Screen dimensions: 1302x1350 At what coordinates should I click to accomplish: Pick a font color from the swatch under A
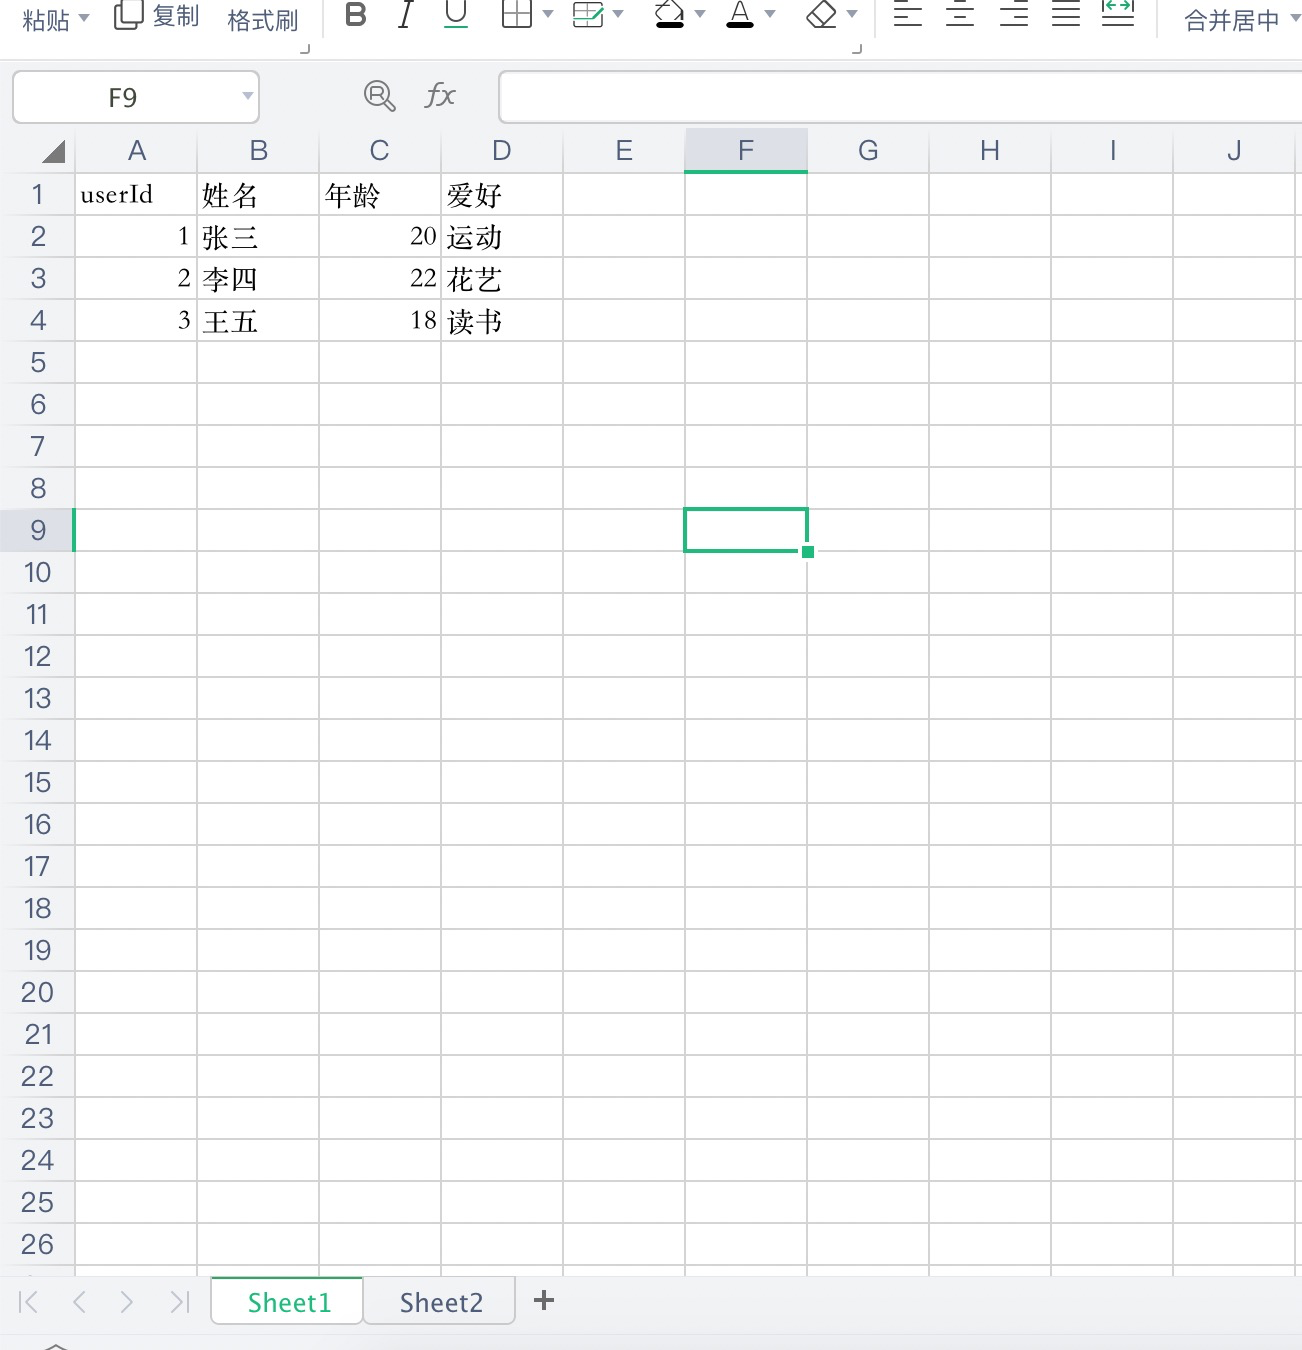pyautogui.click(x=740, y=24)
